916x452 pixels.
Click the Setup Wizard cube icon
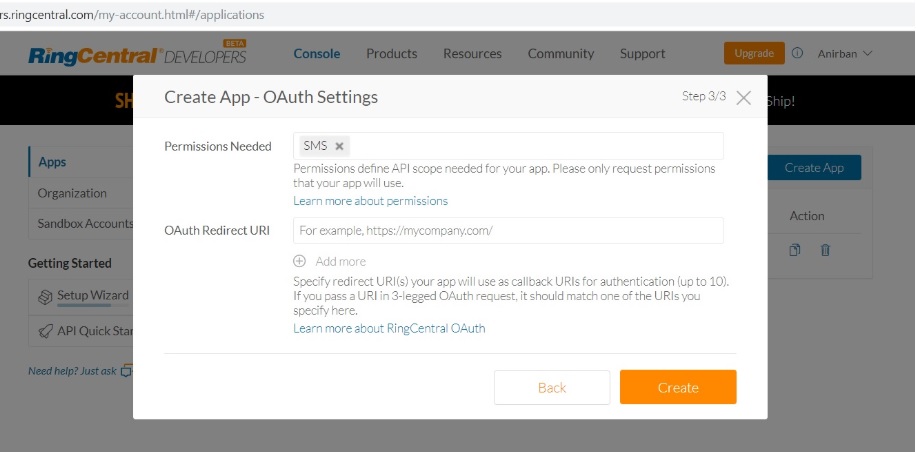coord(45,296)
